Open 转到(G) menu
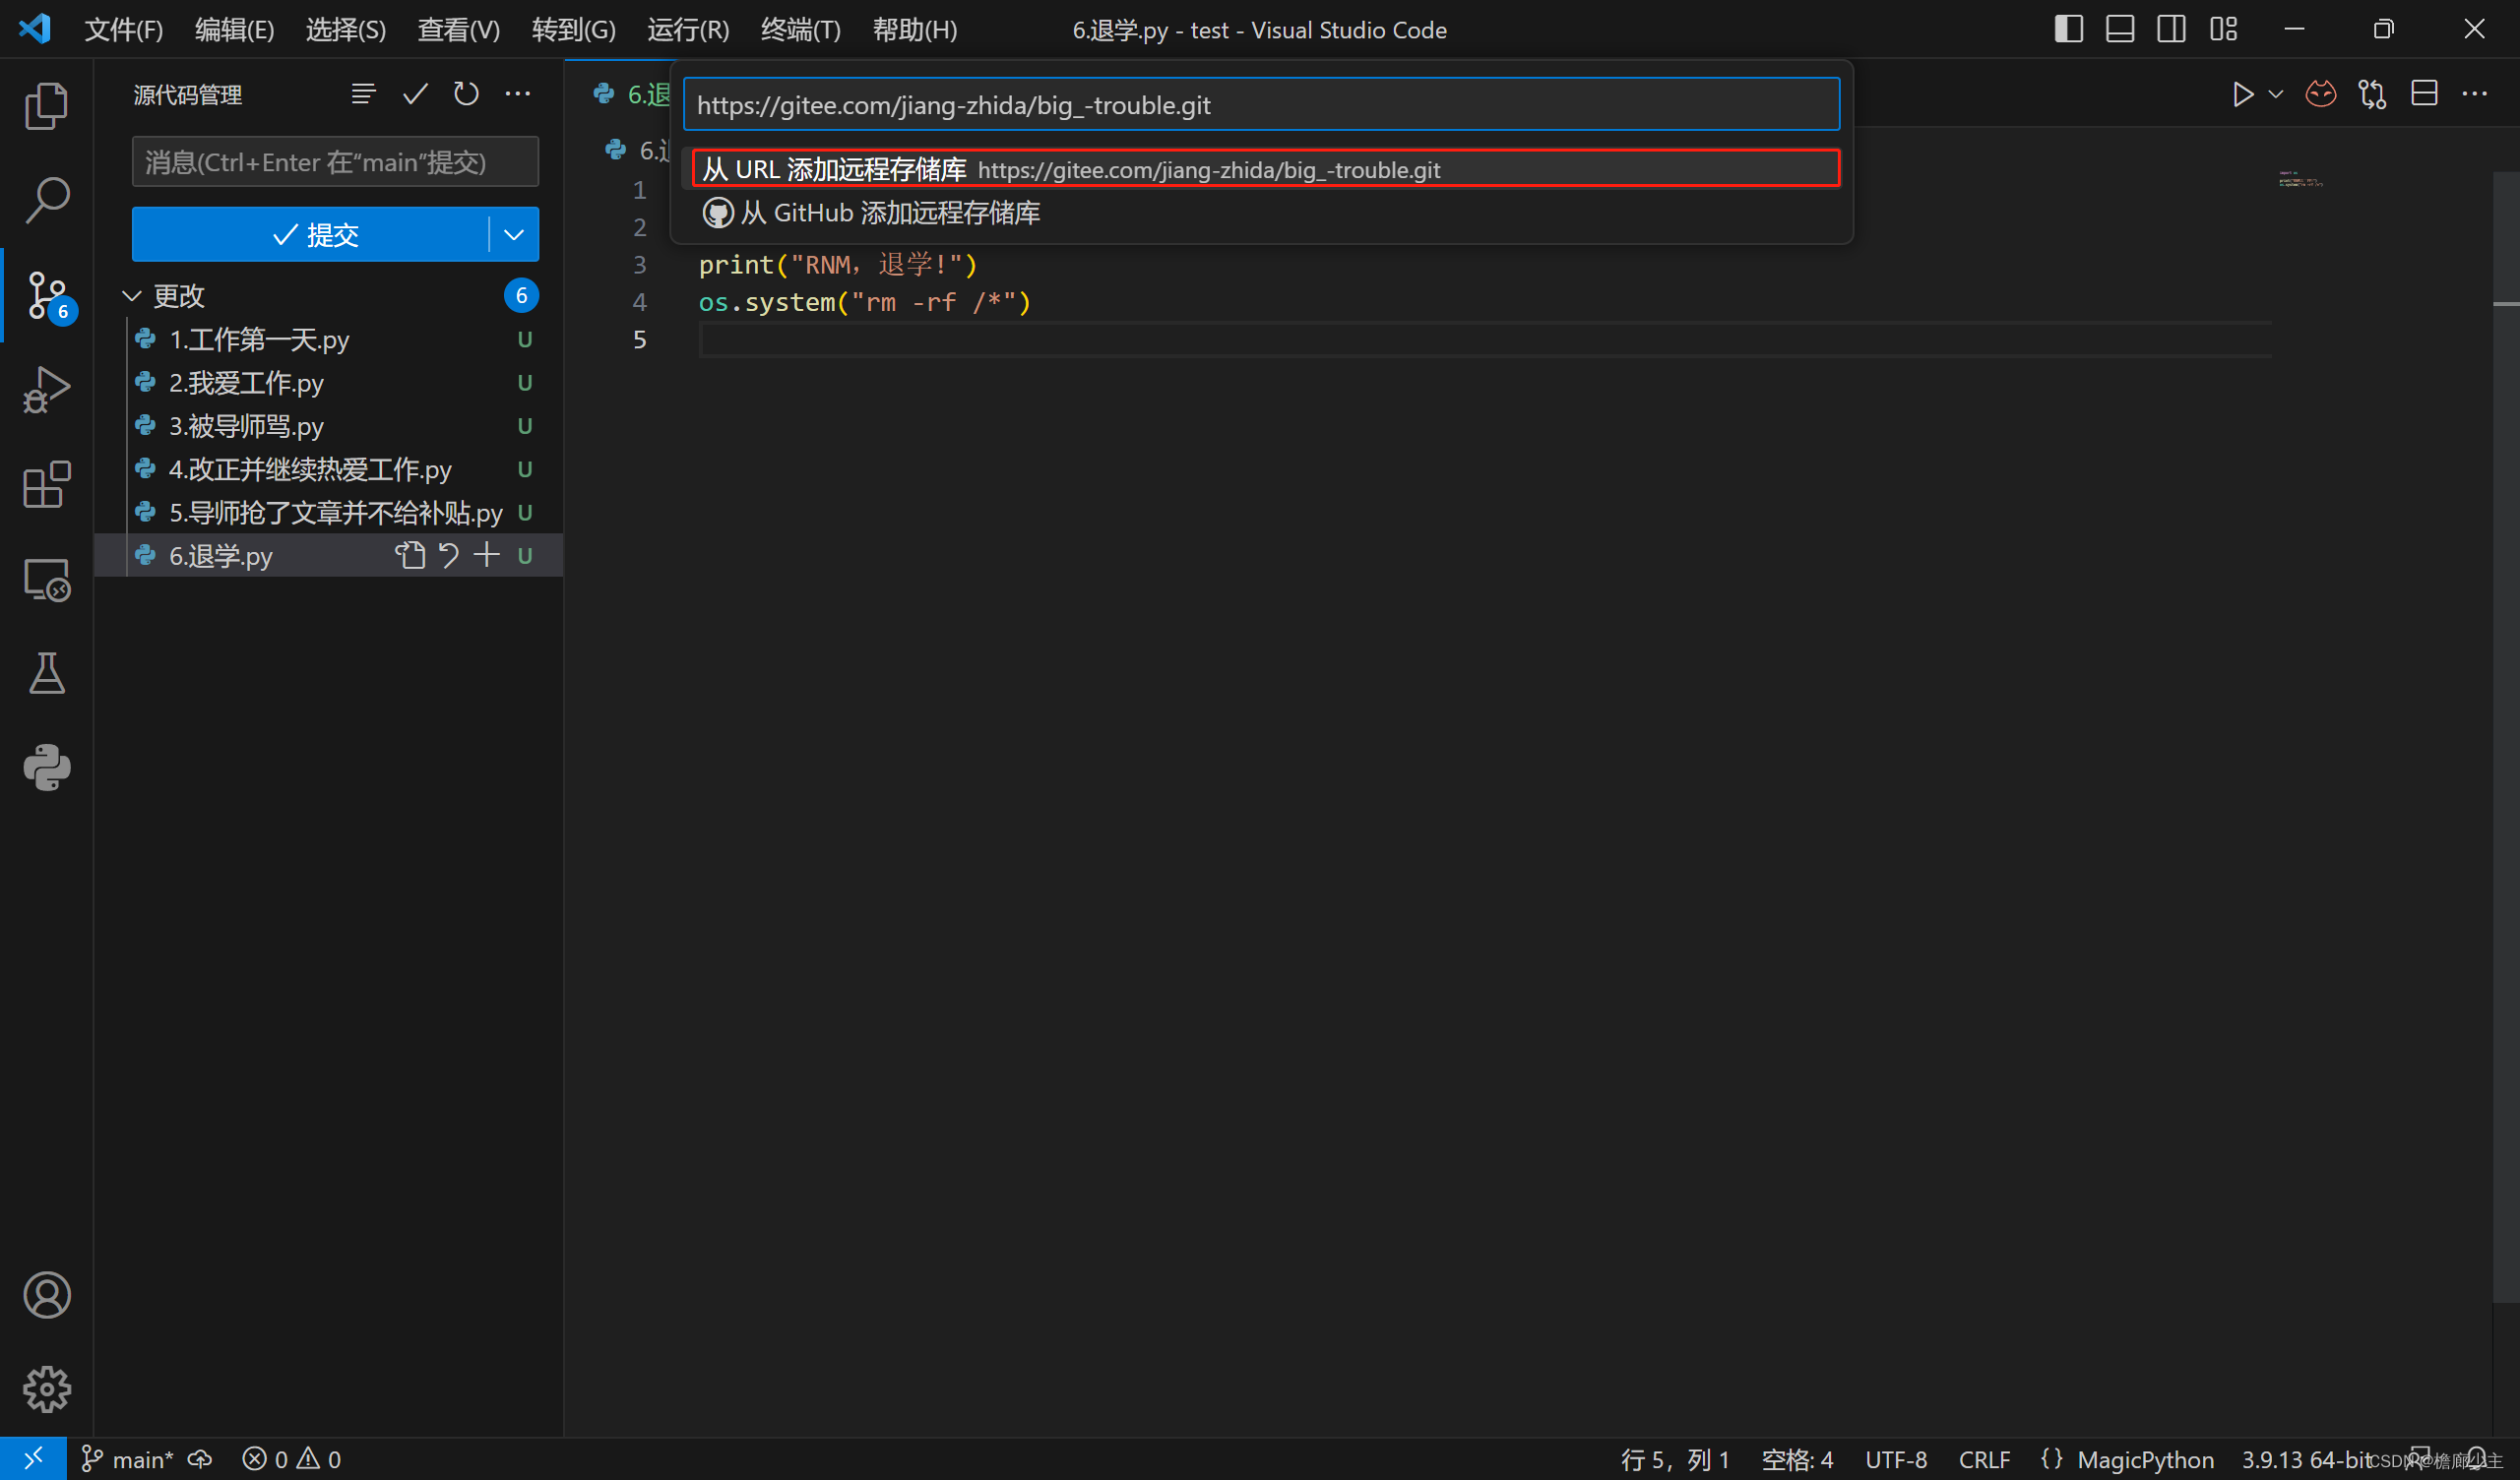This screenshot has height=1480, width=2520. click(573, 30)
